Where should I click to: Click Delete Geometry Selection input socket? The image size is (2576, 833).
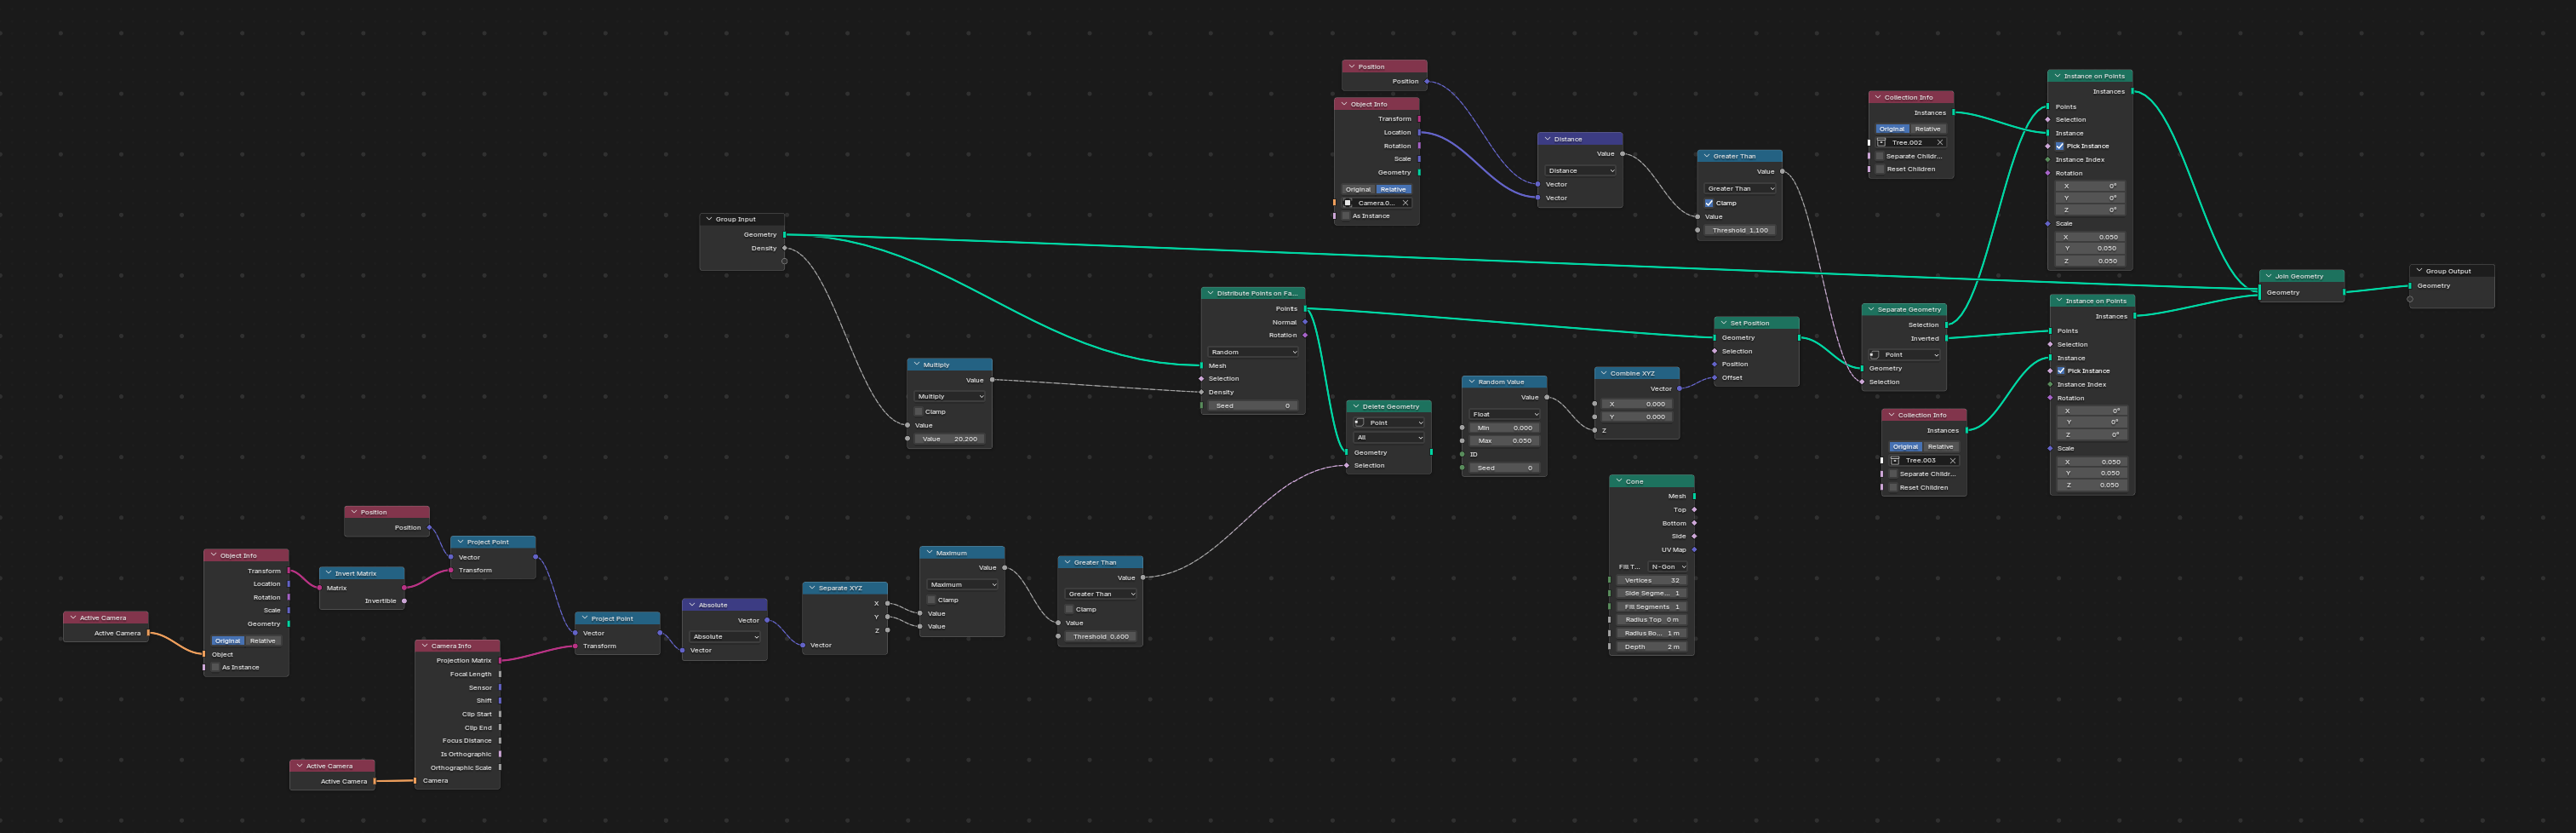pyautogui.click(x=1347, y=466)
